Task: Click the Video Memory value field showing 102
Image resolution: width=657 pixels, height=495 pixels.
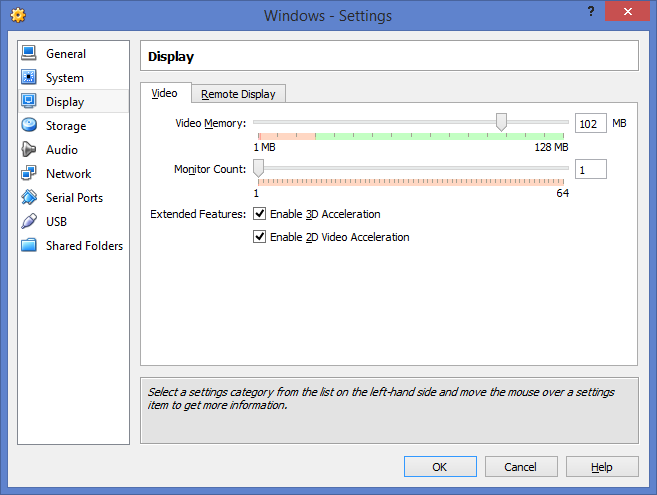Action: (x=590, y=123)
